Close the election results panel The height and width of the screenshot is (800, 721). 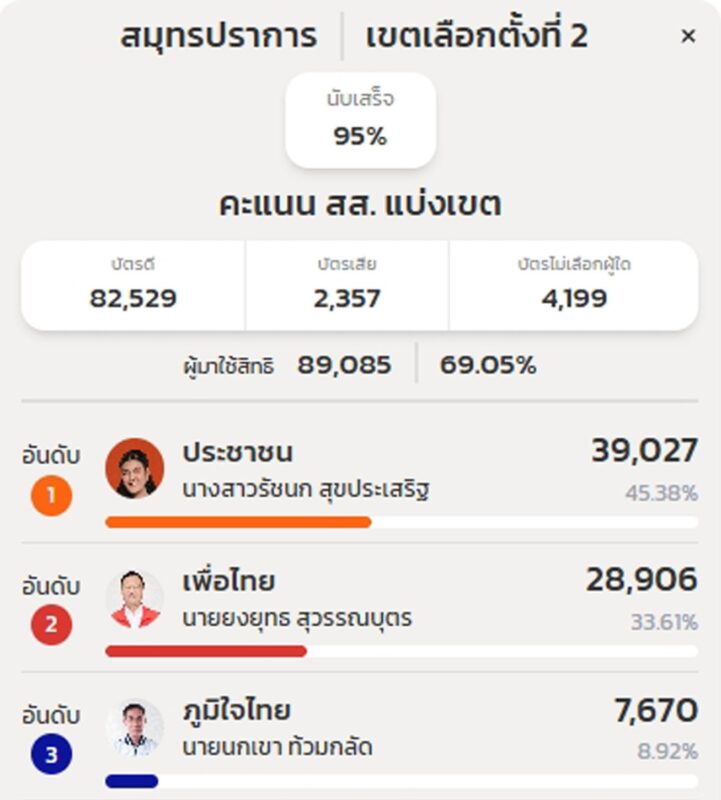point(688,37)
